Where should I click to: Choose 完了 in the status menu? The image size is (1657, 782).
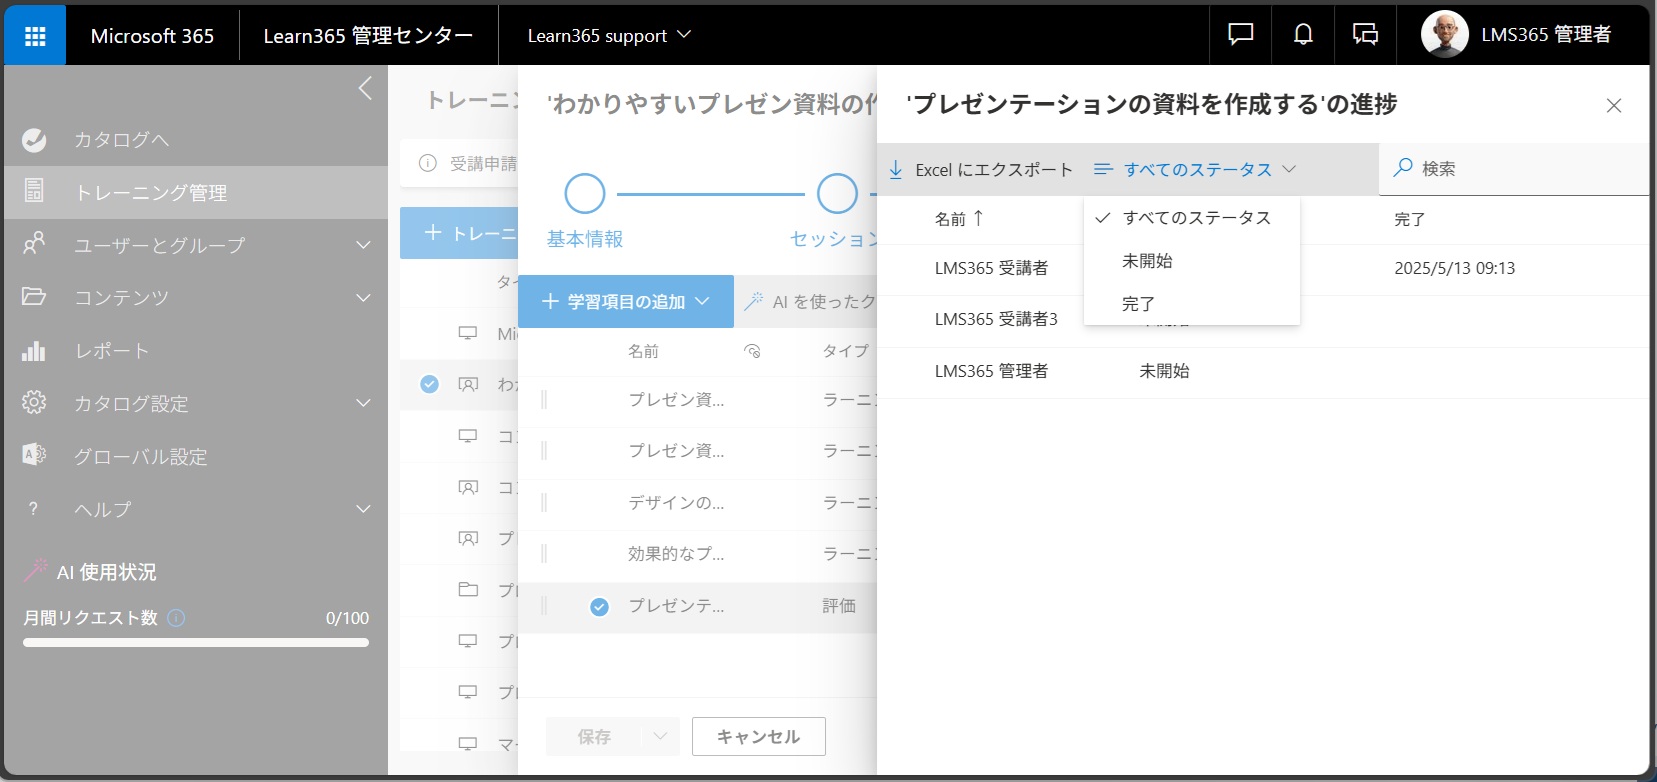[1192, 304]
